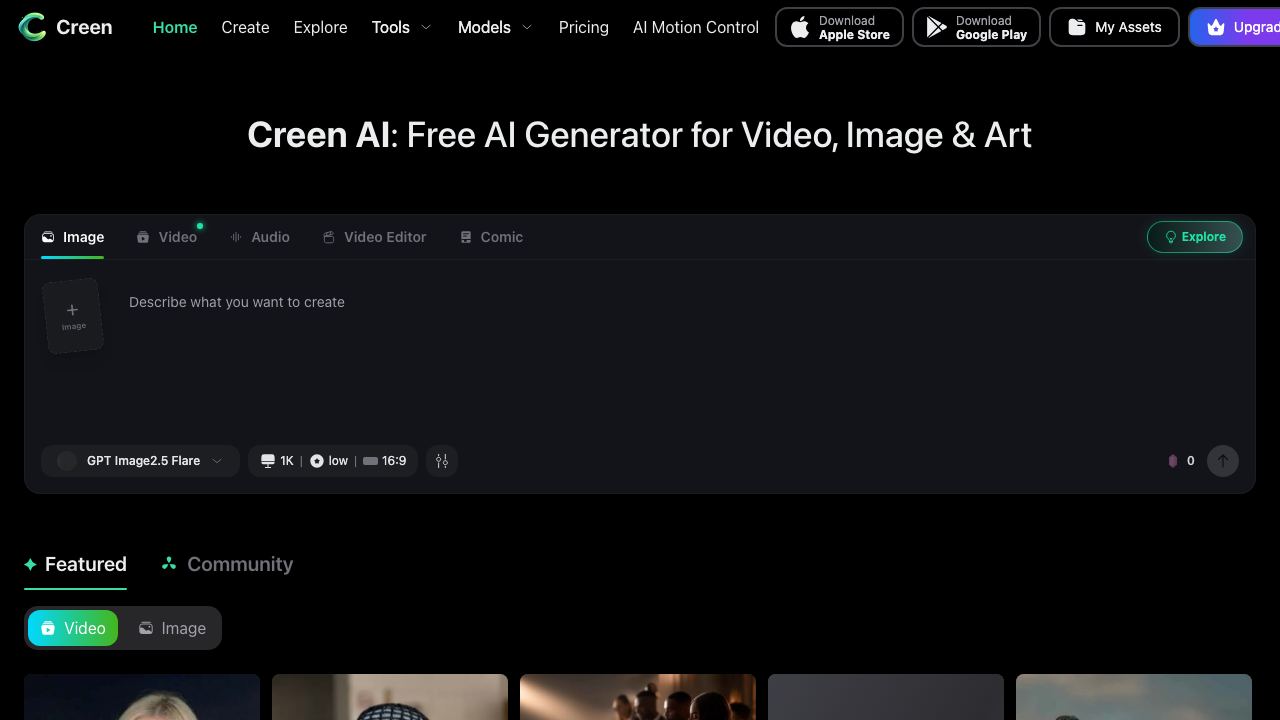Image resolution: width=1280 pixels, height=720 pixels.
Task: Select the Image generator tab
Action: tap(73, 237)
